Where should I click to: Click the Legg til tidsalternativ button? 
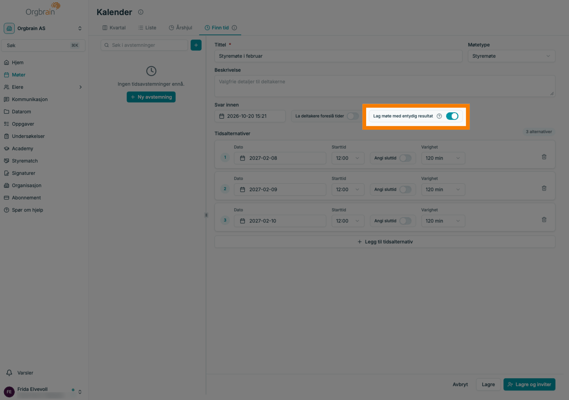click(385, 242)
